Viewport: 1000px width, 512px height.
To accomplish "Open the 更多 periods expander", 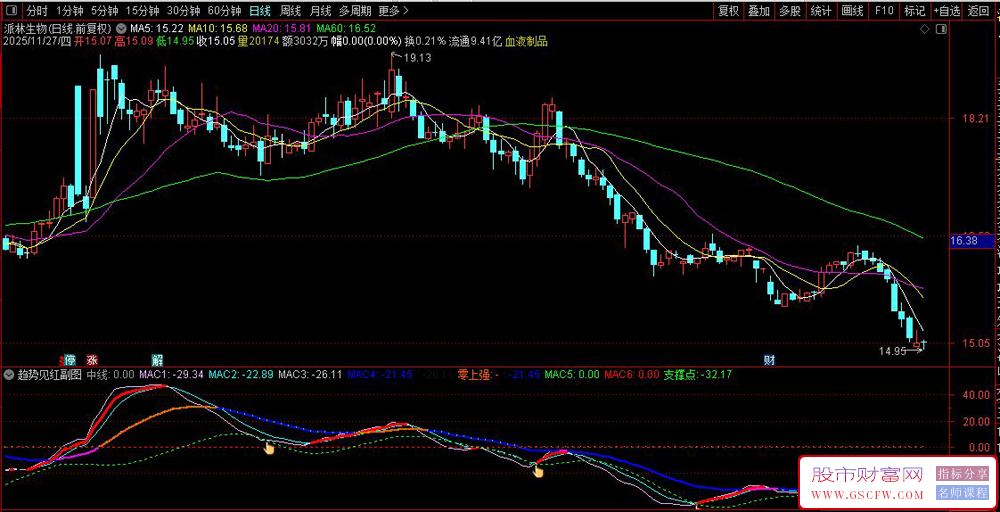I will (393, 11).
